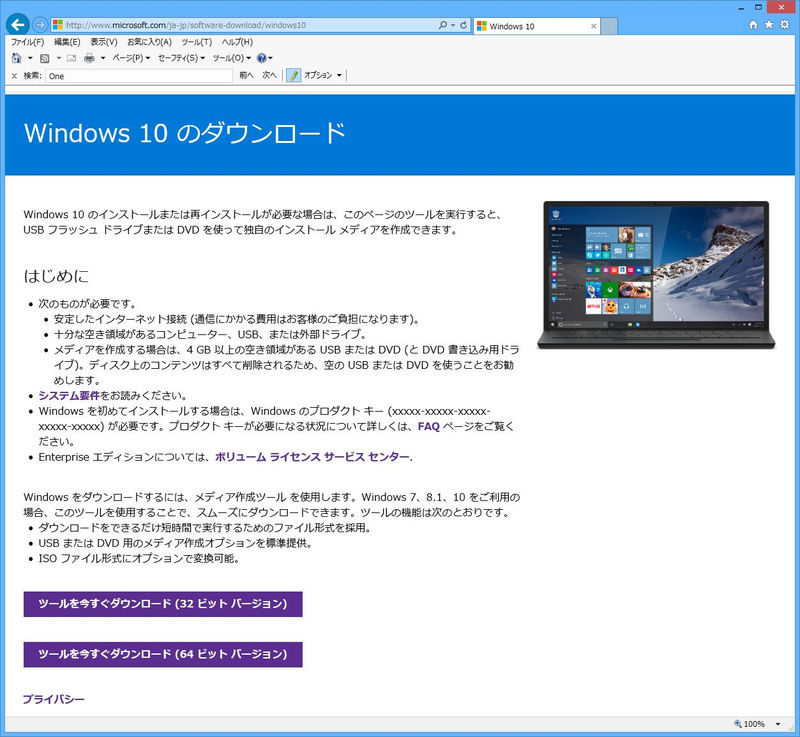Open Favorites star icon at top right
Viewport: 800px width, 737px height.
click(x=769, y=24)
